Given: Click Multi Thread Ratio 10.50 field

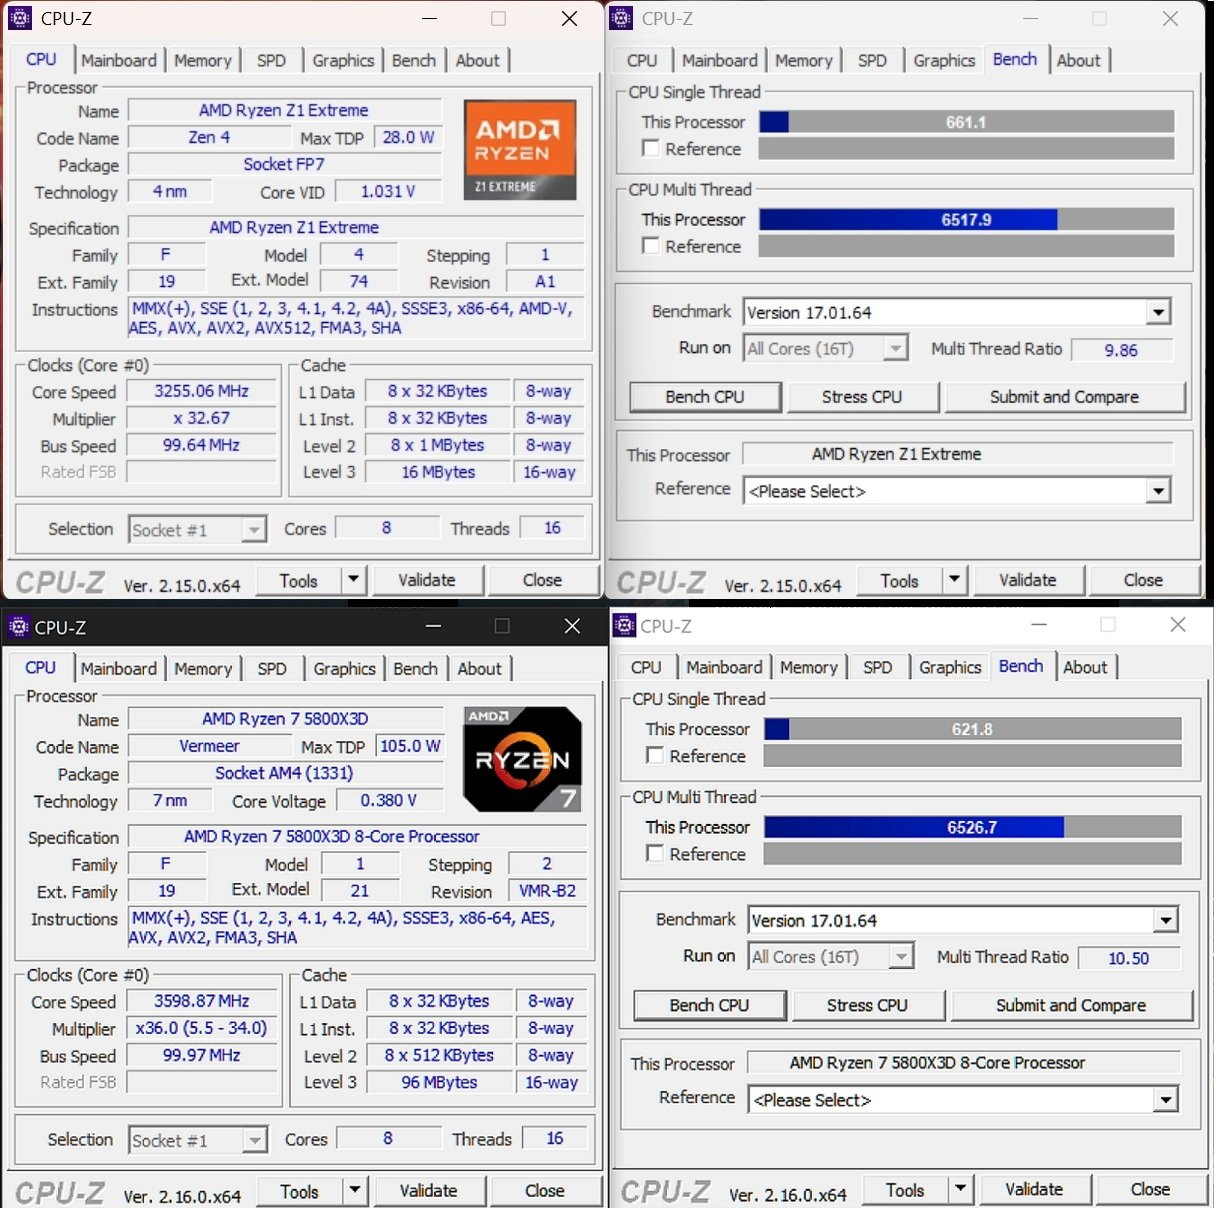Looking at the screenshot, I should tap(1129, 958).
